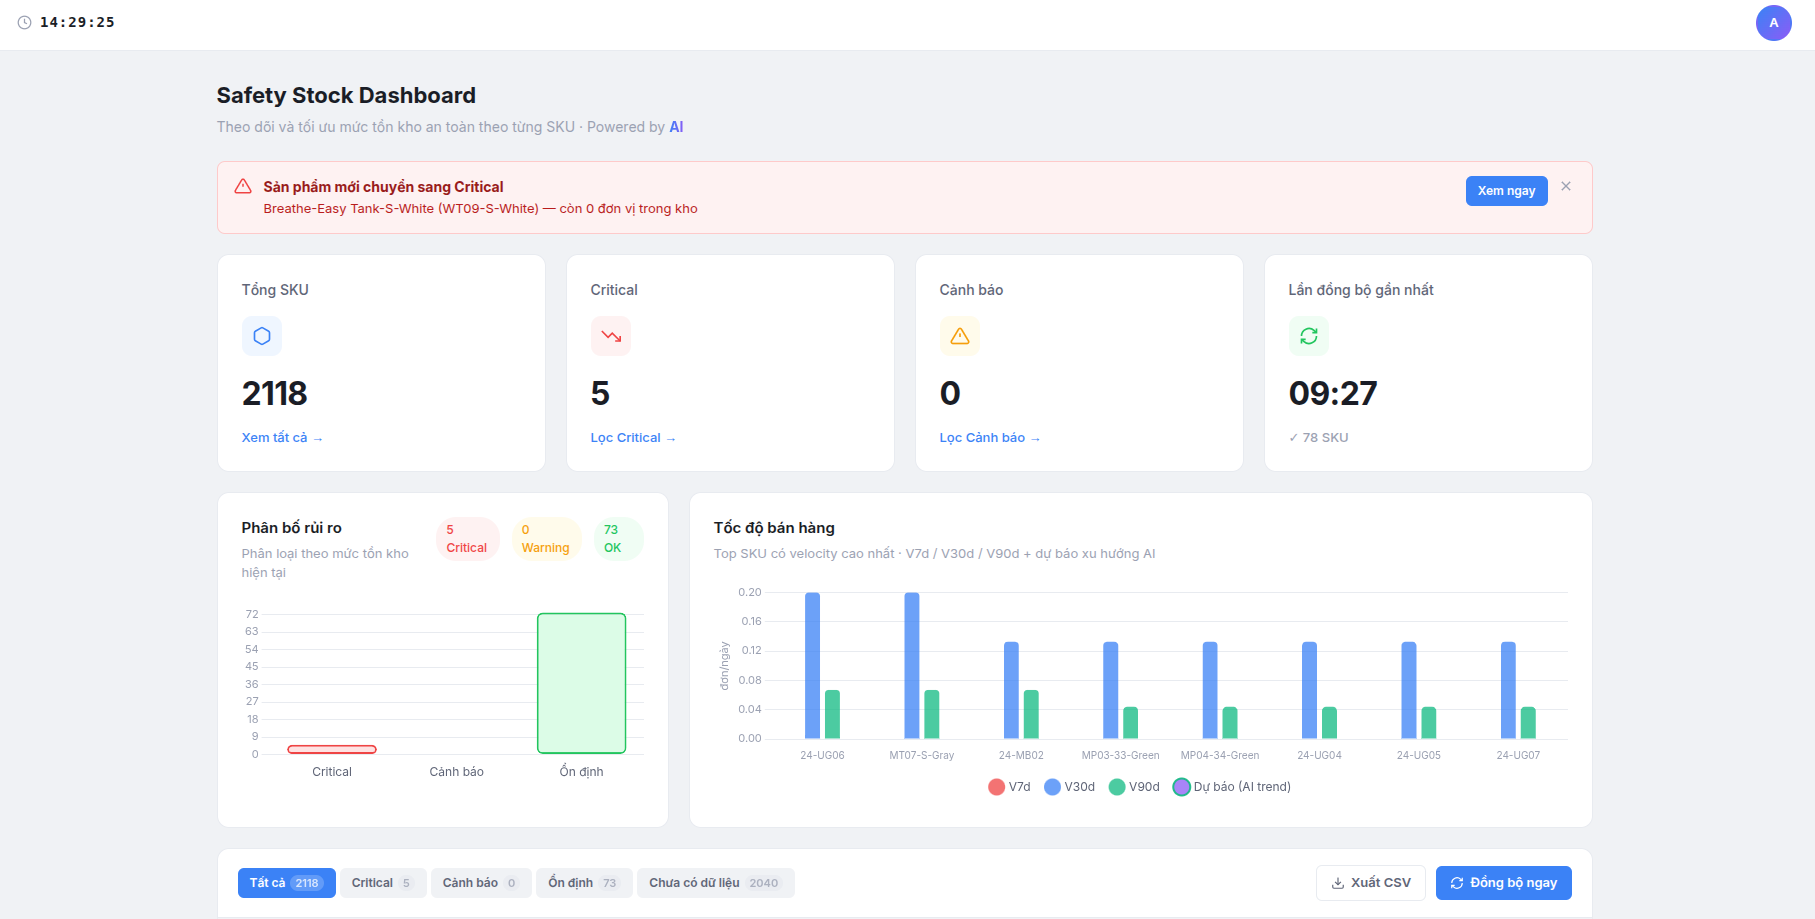Select the Tất cả 2118 filter tab
The height and width of the screenshot is (919, 1815).
[x=286, y=883]
